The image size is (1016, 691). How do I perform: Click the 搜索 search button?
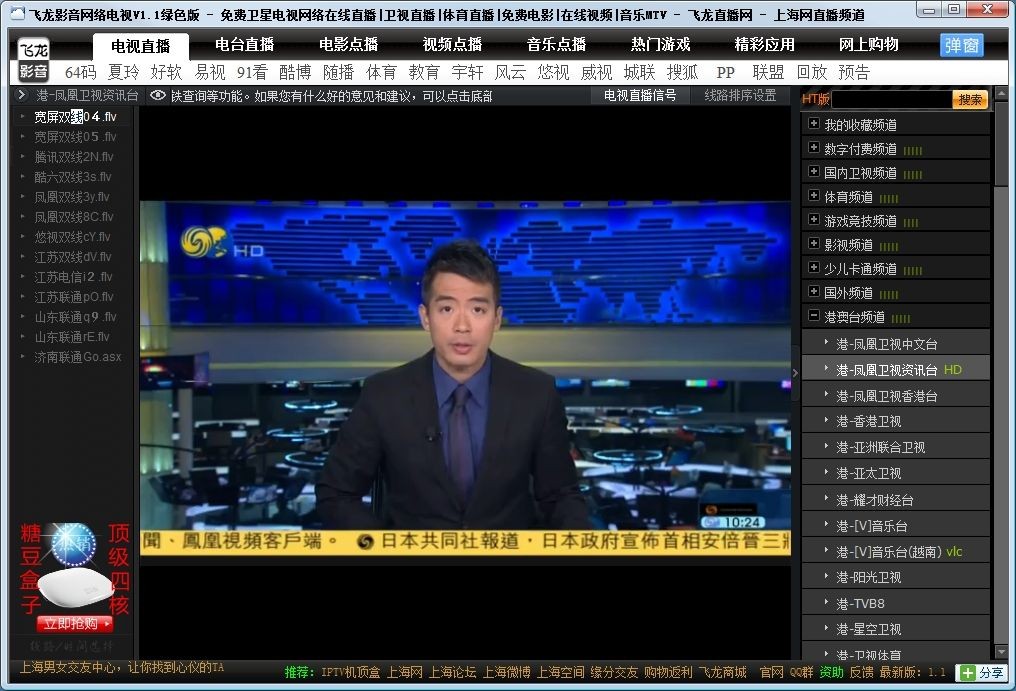970,99
